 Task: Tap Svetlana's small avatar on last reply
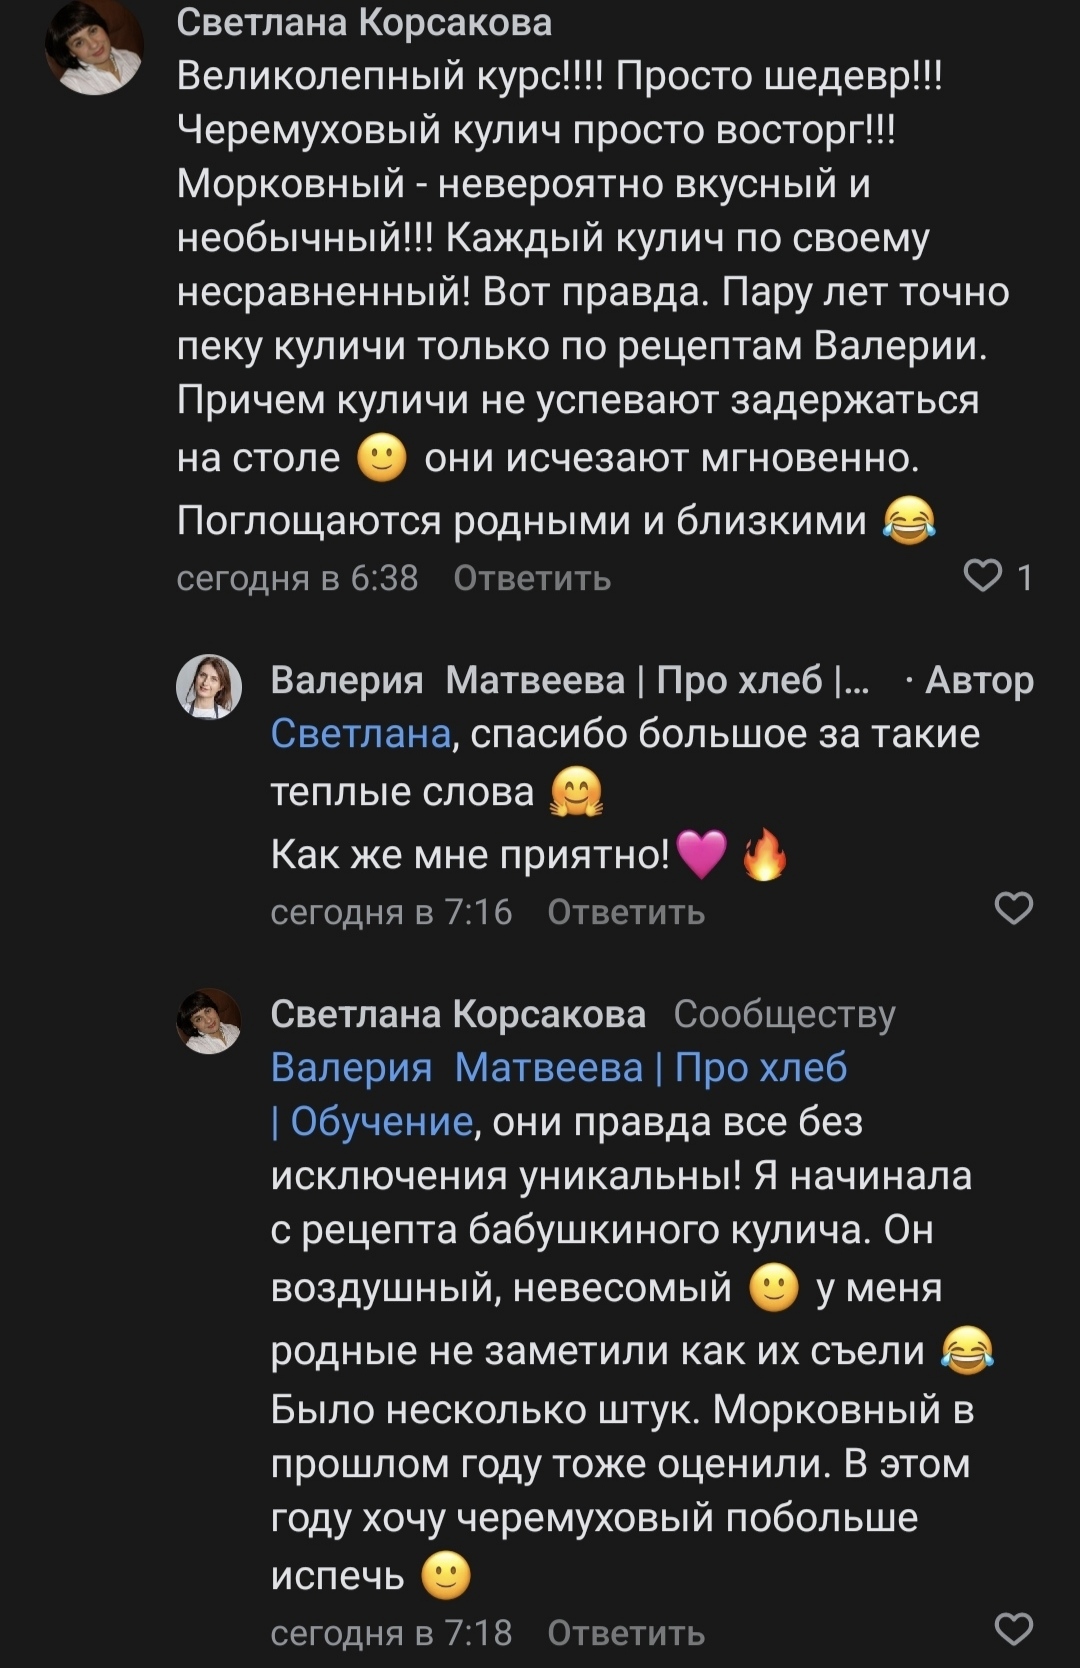209,1020
